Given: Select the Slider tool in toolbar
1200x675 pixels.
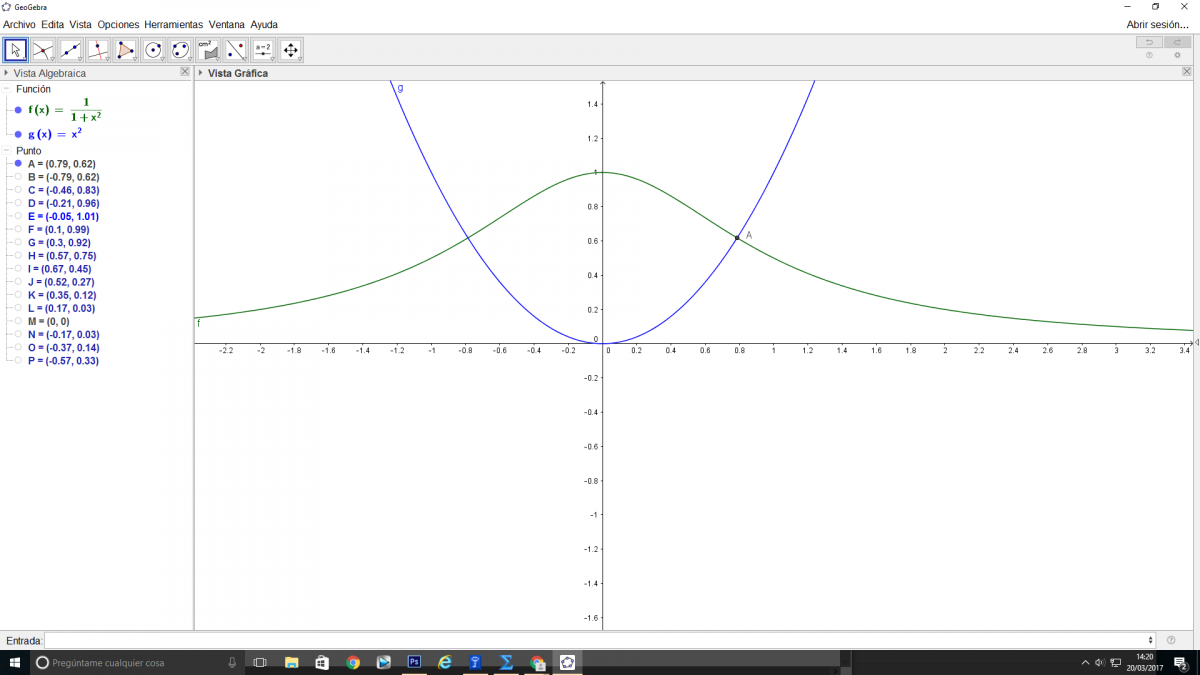Looking at the screenshot, I should coord(263,49).
